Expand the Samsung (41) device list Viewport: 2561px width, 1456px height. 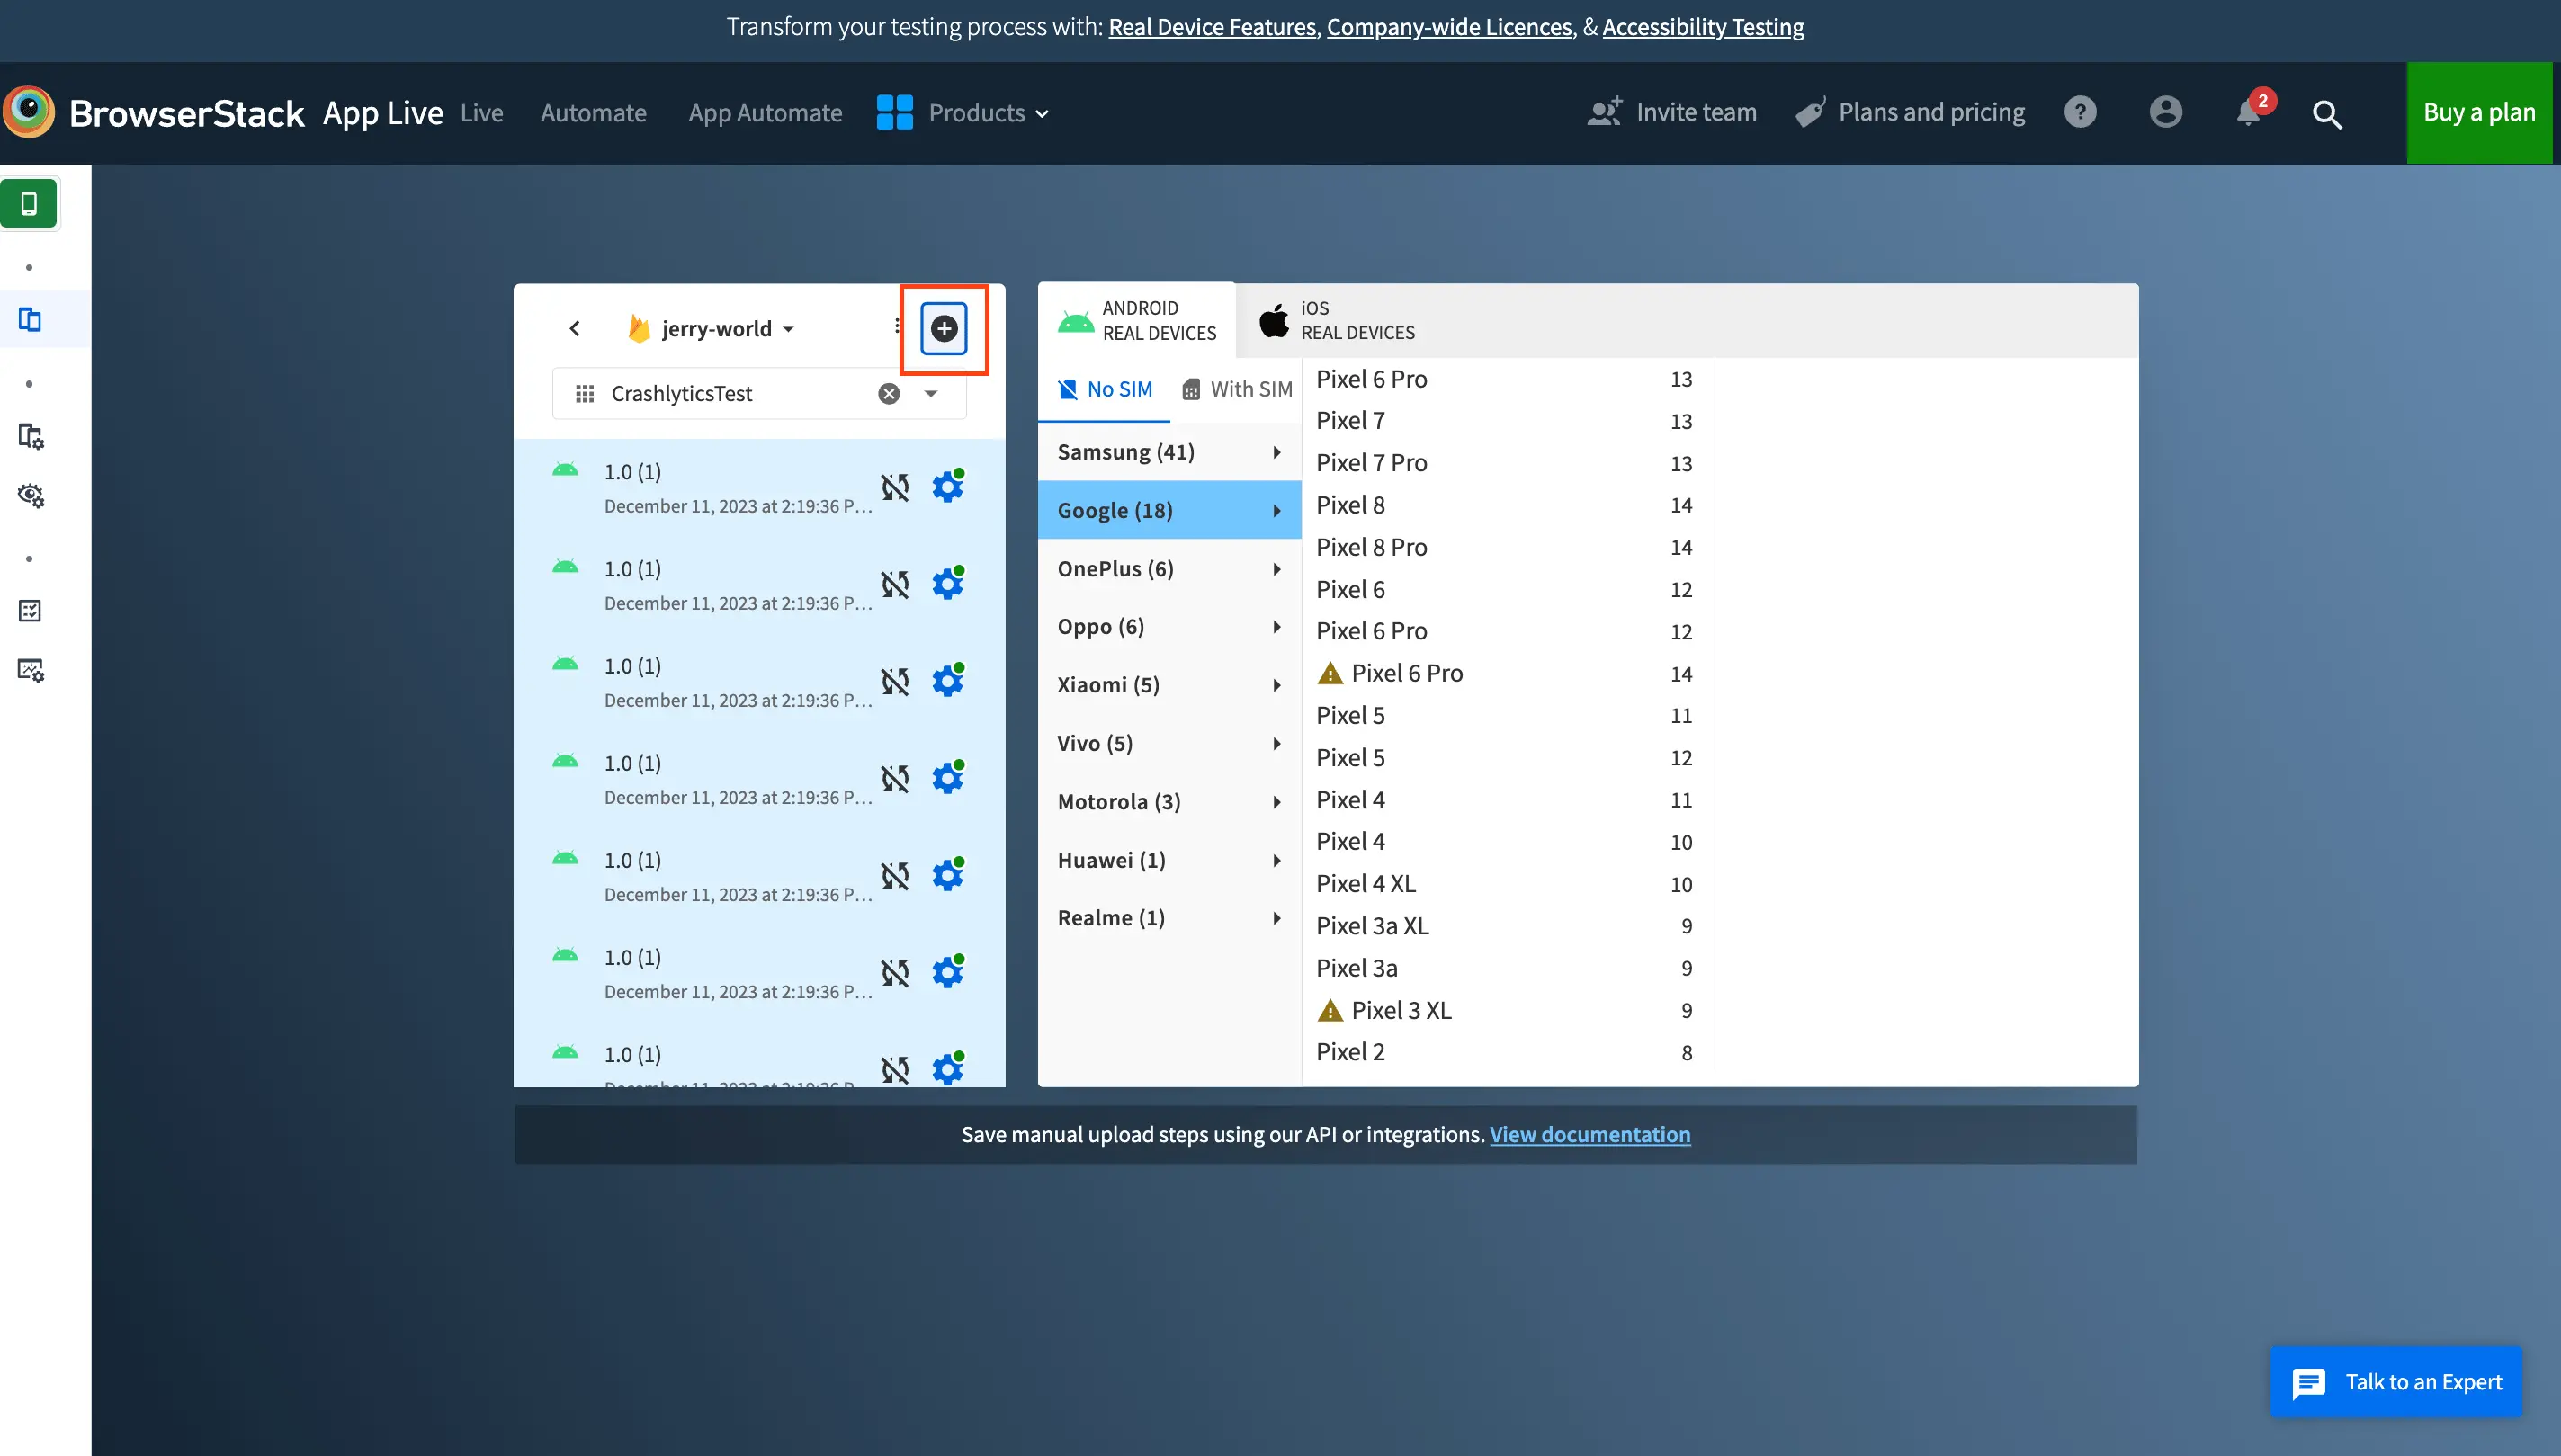point(1168,452)
